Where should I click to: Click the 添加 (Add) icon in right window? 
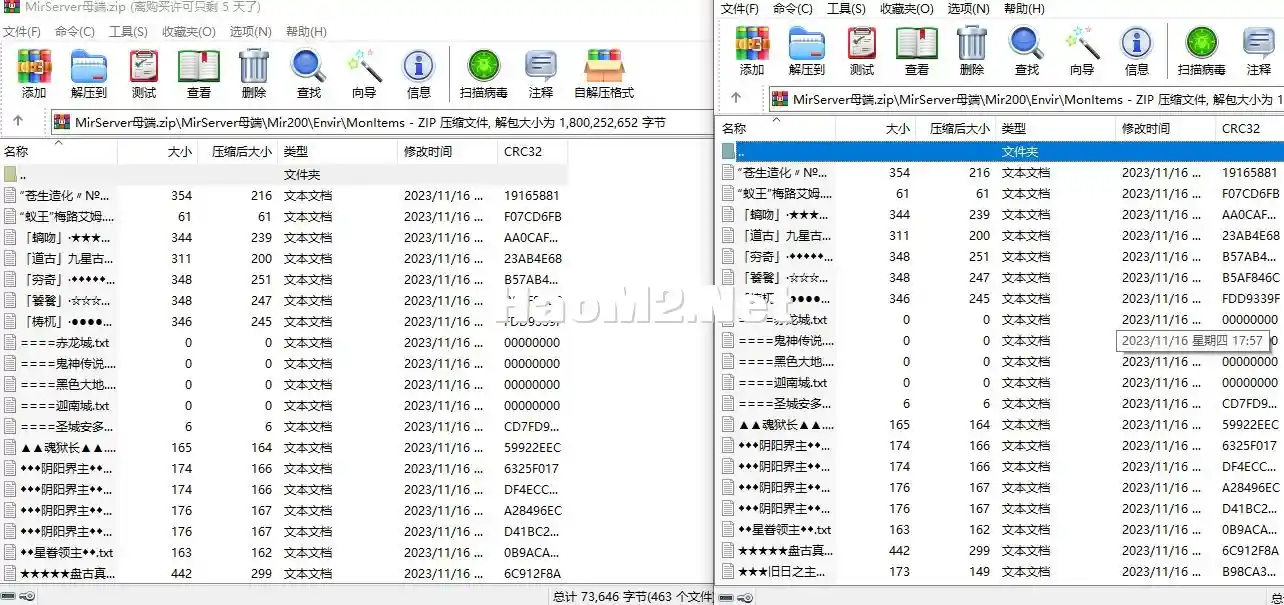click(752, 51)
